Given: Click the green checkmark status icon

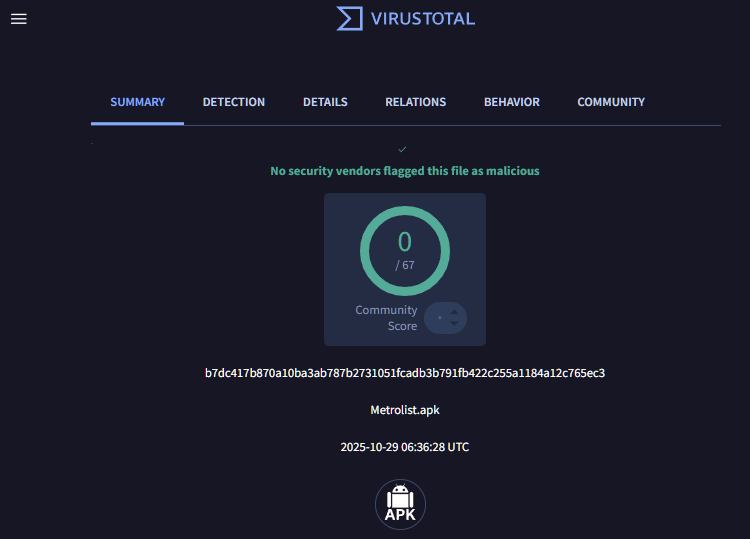Looking at the screenshot, I should [x=403, y=150].
